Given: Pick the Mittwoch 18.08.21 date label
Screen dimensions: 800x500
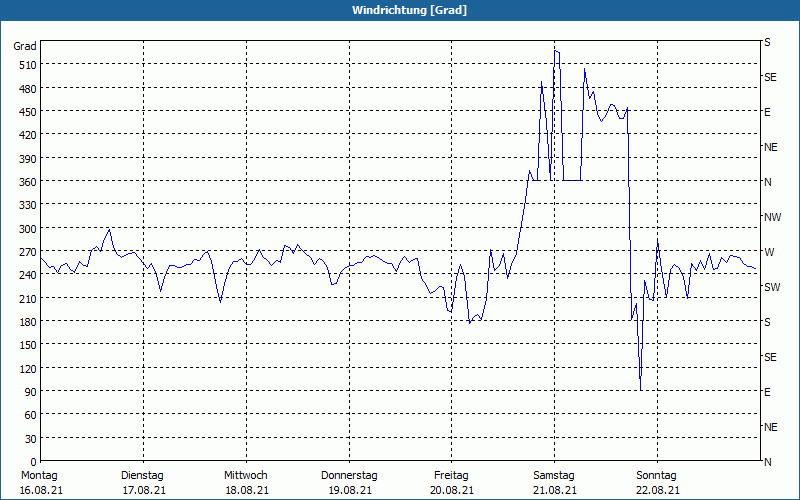Looking at the screenshot, I should [245, 482].
